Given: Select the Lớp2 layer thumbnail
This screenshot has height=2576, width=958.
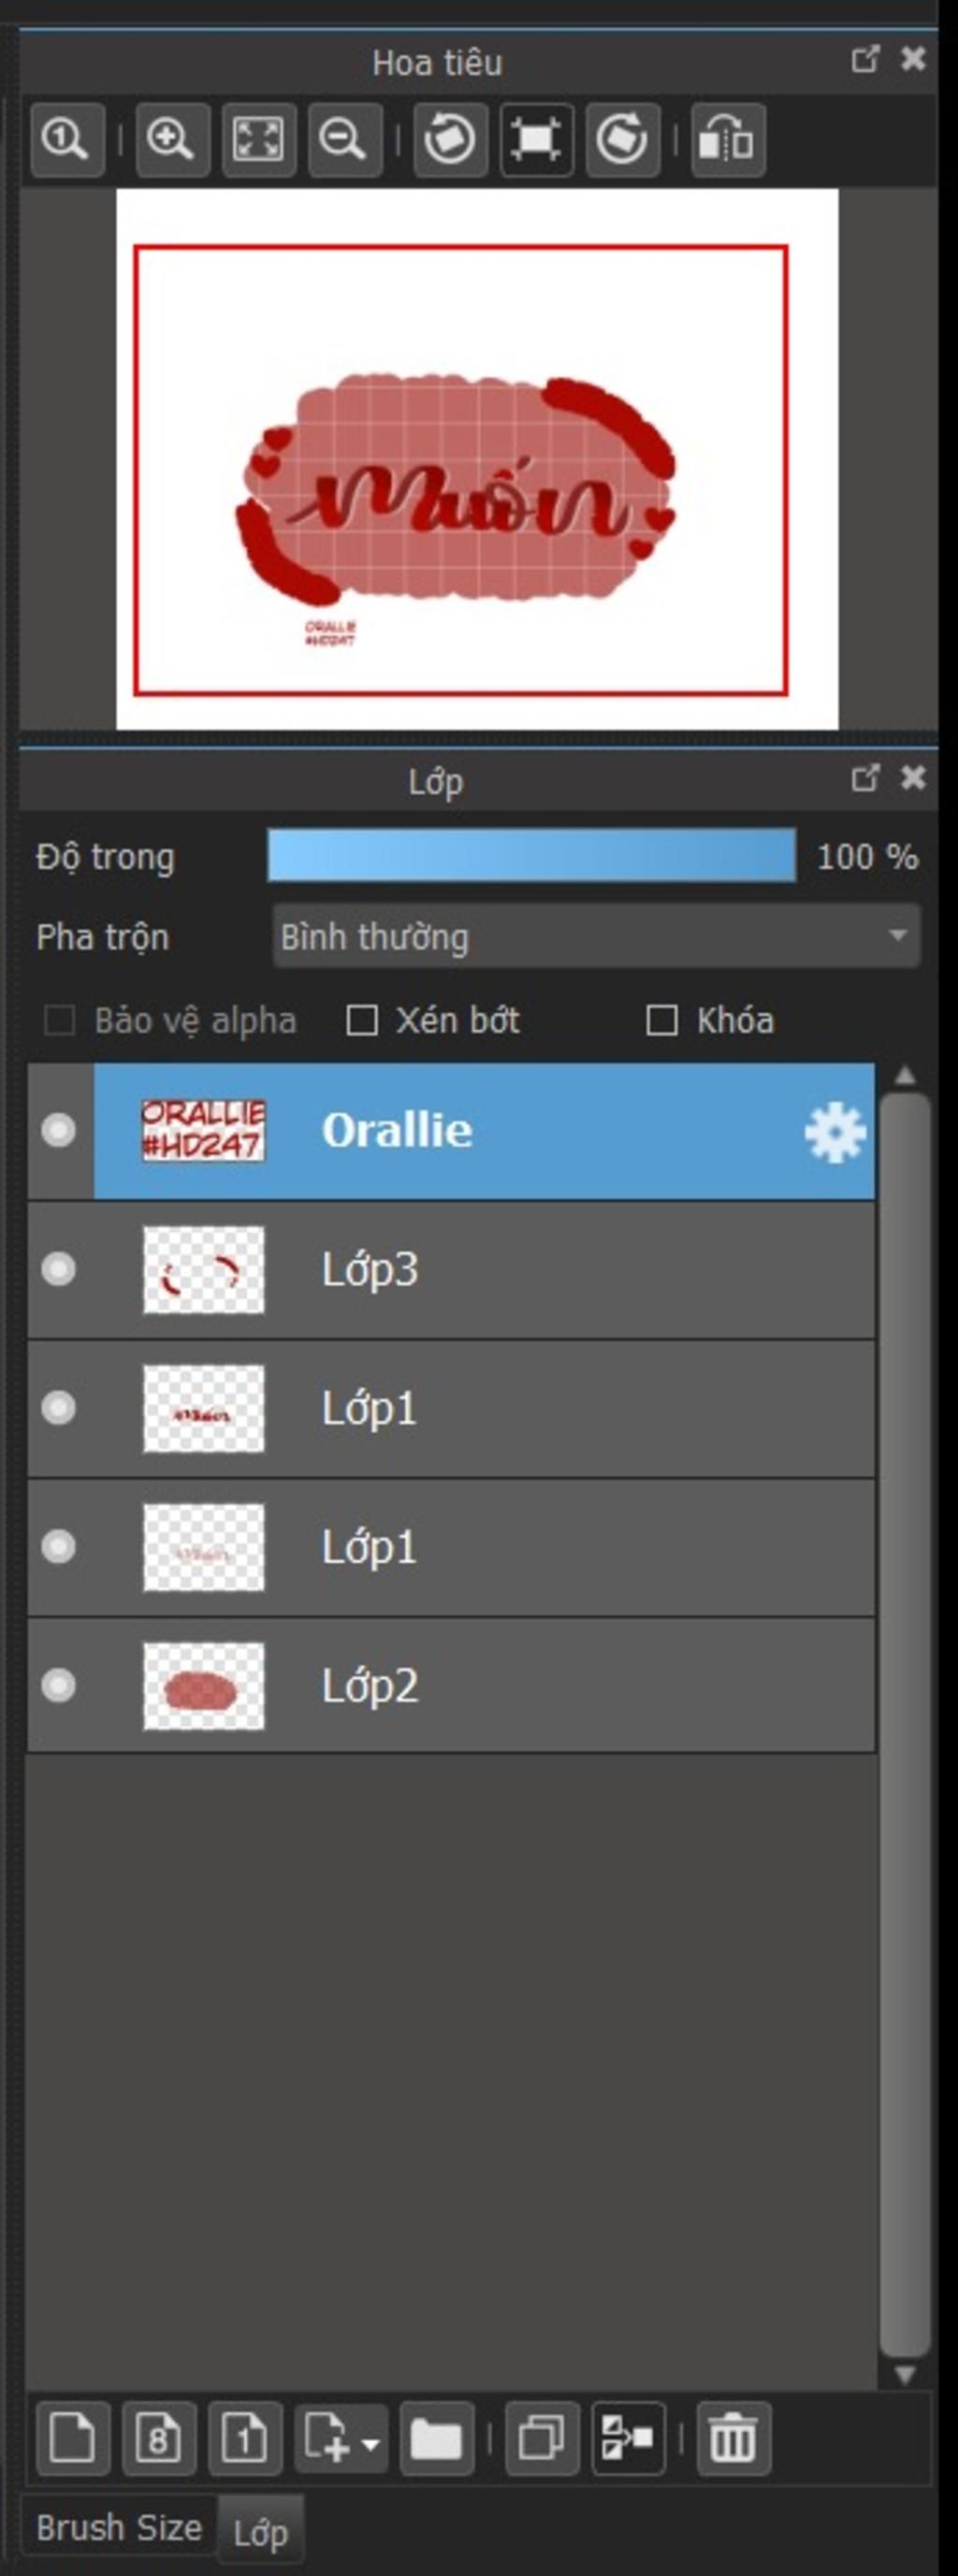Looking at the screenshot, I should [x=203, y=1687].
